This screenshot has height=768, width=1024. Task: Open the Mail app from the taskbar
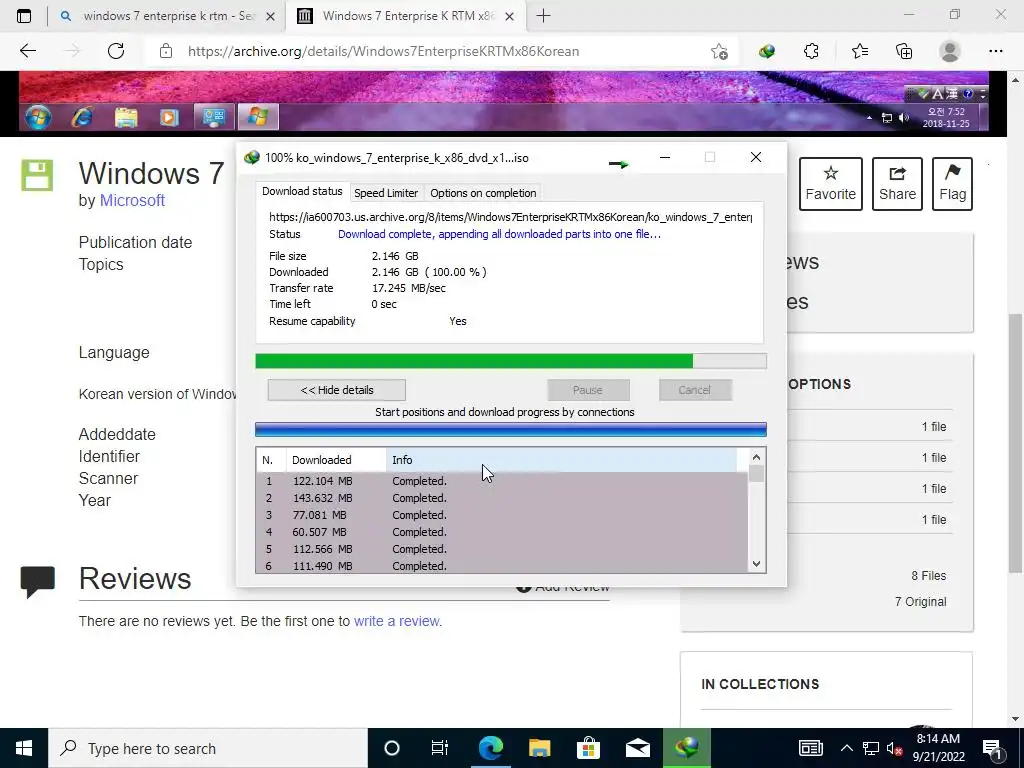[637, 748]
